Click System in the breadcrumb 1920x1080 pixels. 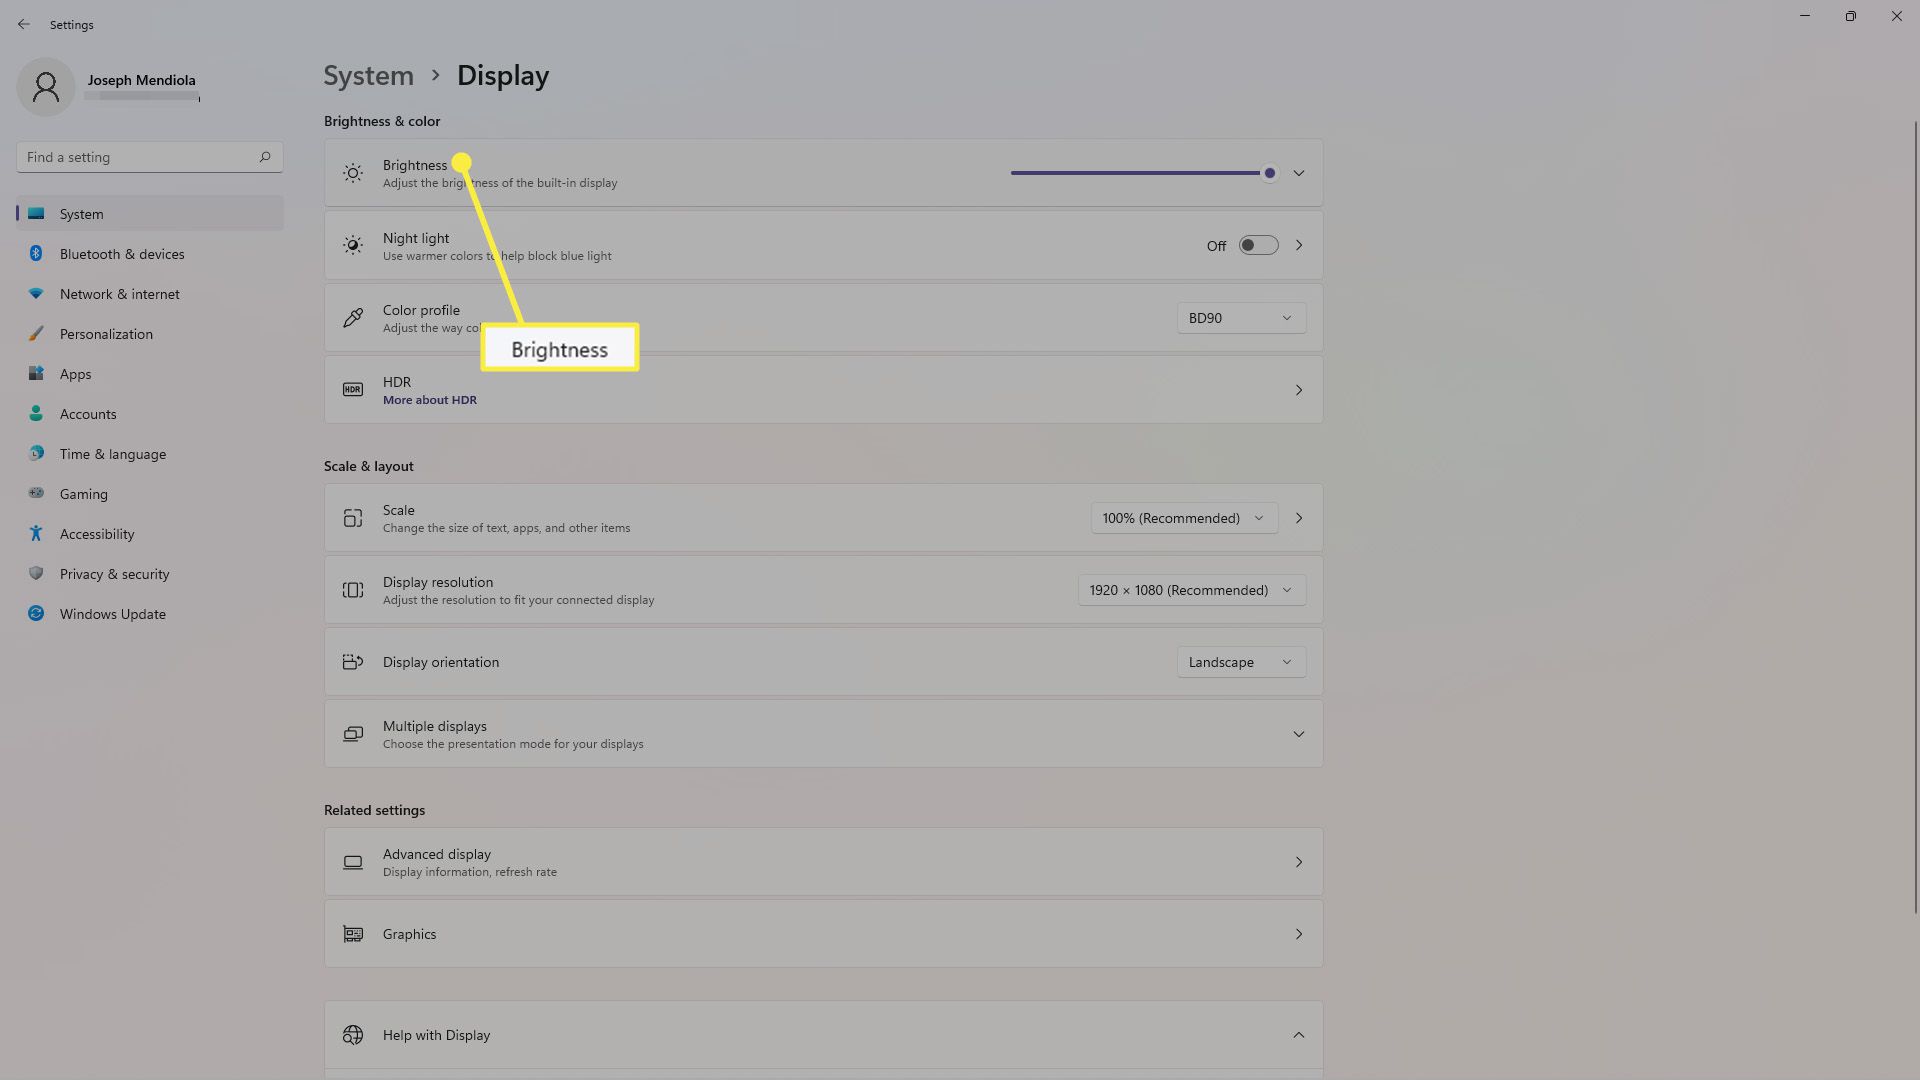368,76
